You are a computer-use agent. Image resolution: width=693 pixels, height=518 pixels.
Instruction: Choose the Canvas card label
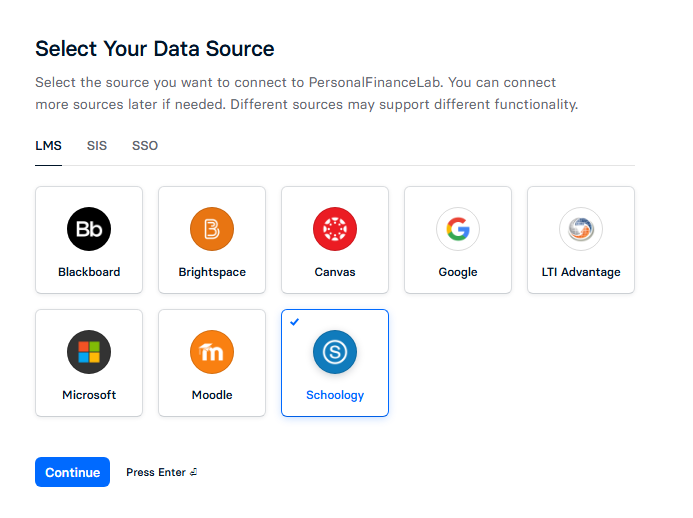pos(335,272)
